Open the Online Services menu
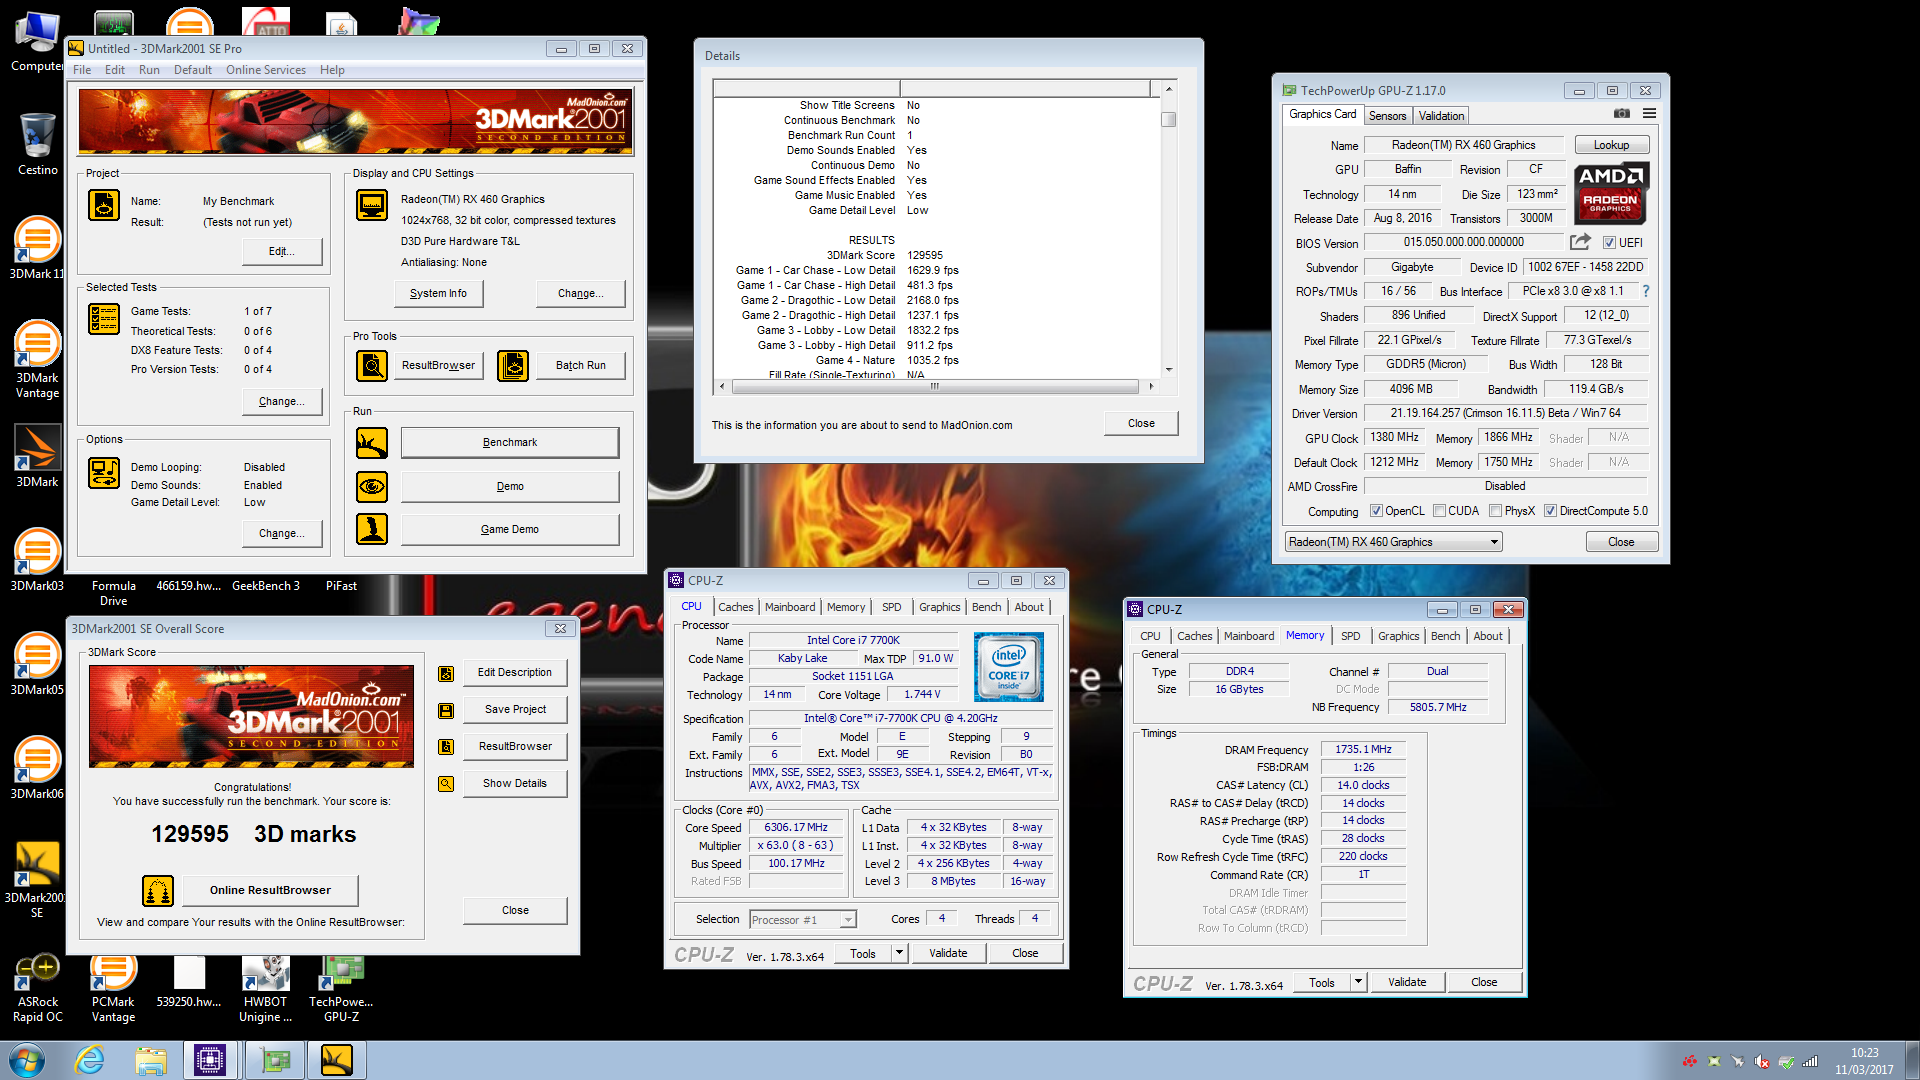 [x=266, y=70]
